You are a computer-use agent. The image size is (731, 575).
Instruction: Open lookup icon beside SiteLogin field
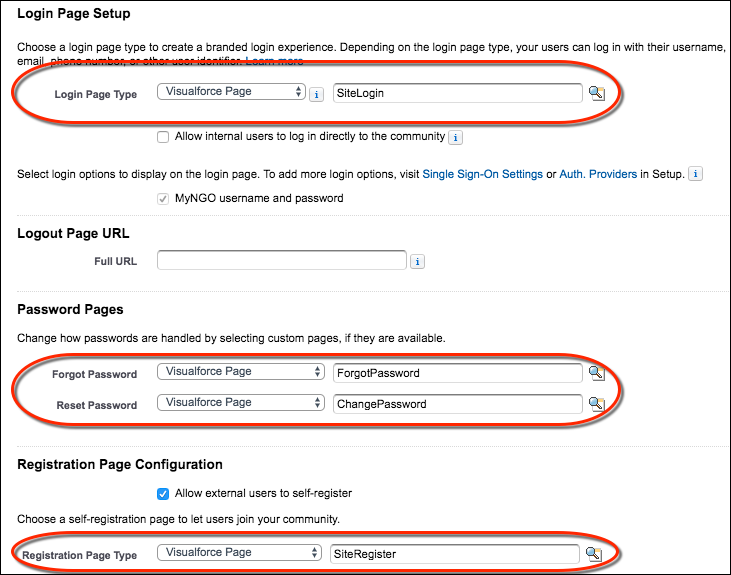pyautogui.click(x=596, y=93)
